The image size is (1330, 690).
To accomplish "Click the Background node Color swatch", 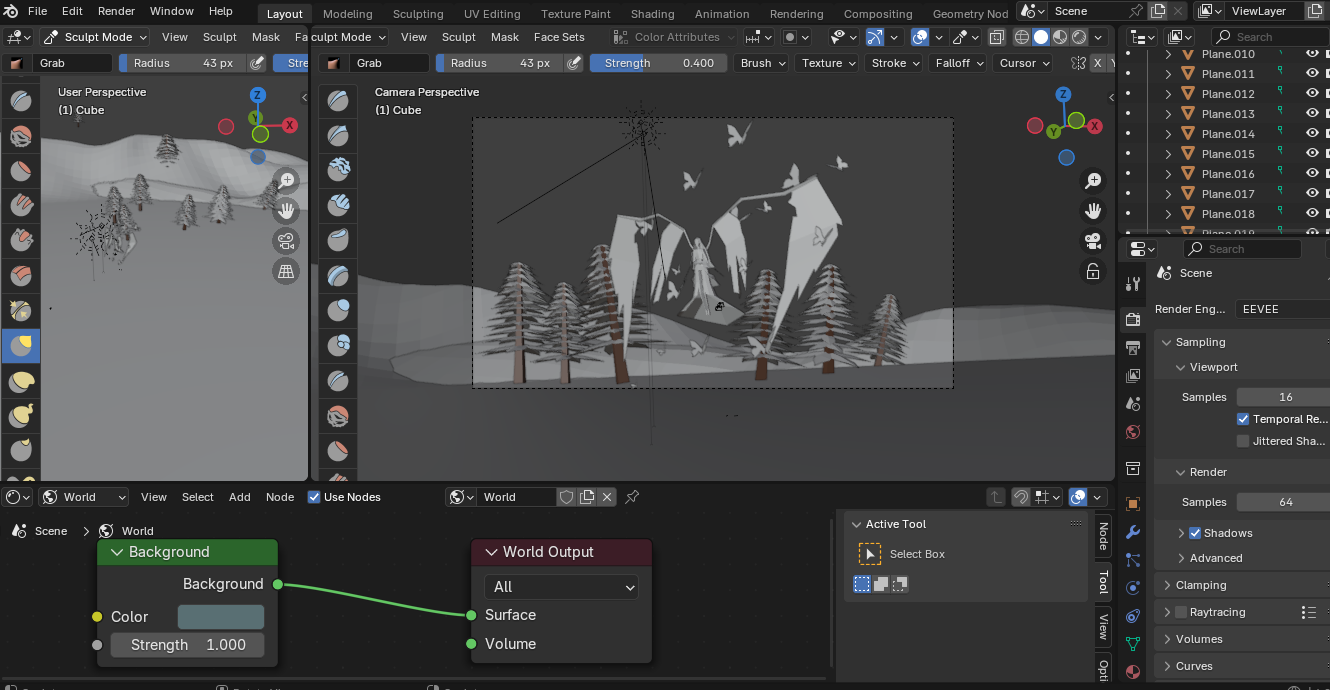I will point(221,617).
